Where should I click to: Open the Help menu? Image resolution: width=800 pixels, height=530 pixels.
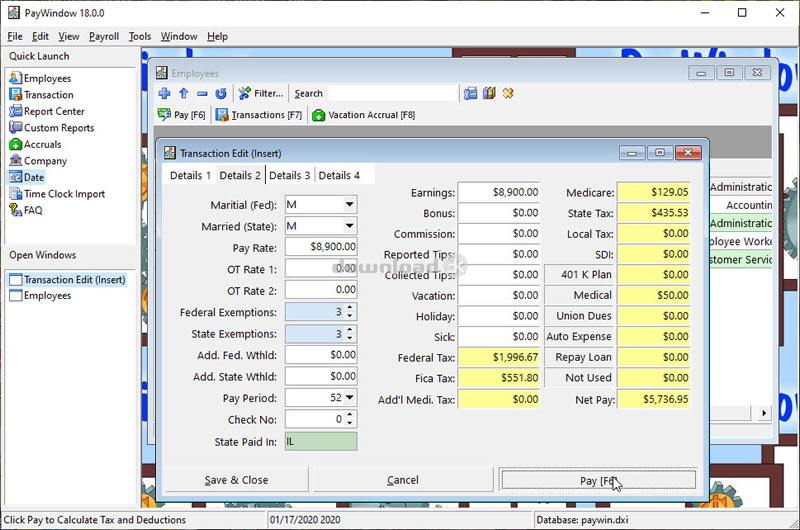pyautogui.click(x=217, y=36)
